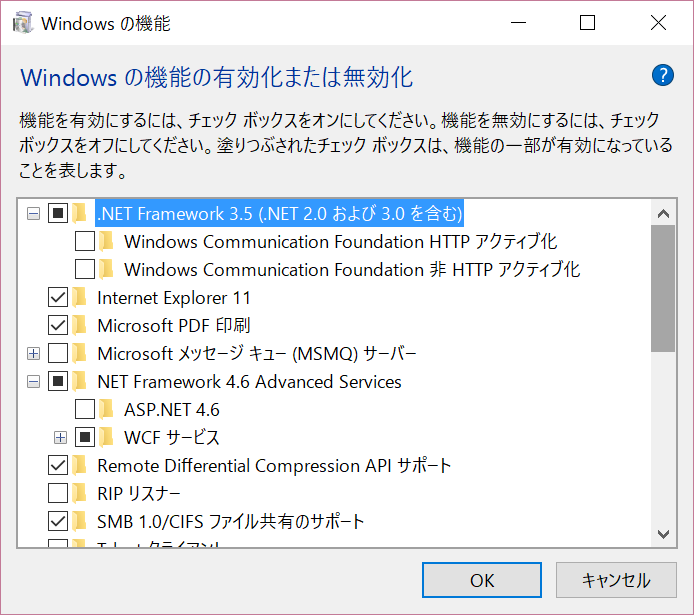Click the Internet Explorer 11 folder icon
694x615 pixels.
point(80,298)
